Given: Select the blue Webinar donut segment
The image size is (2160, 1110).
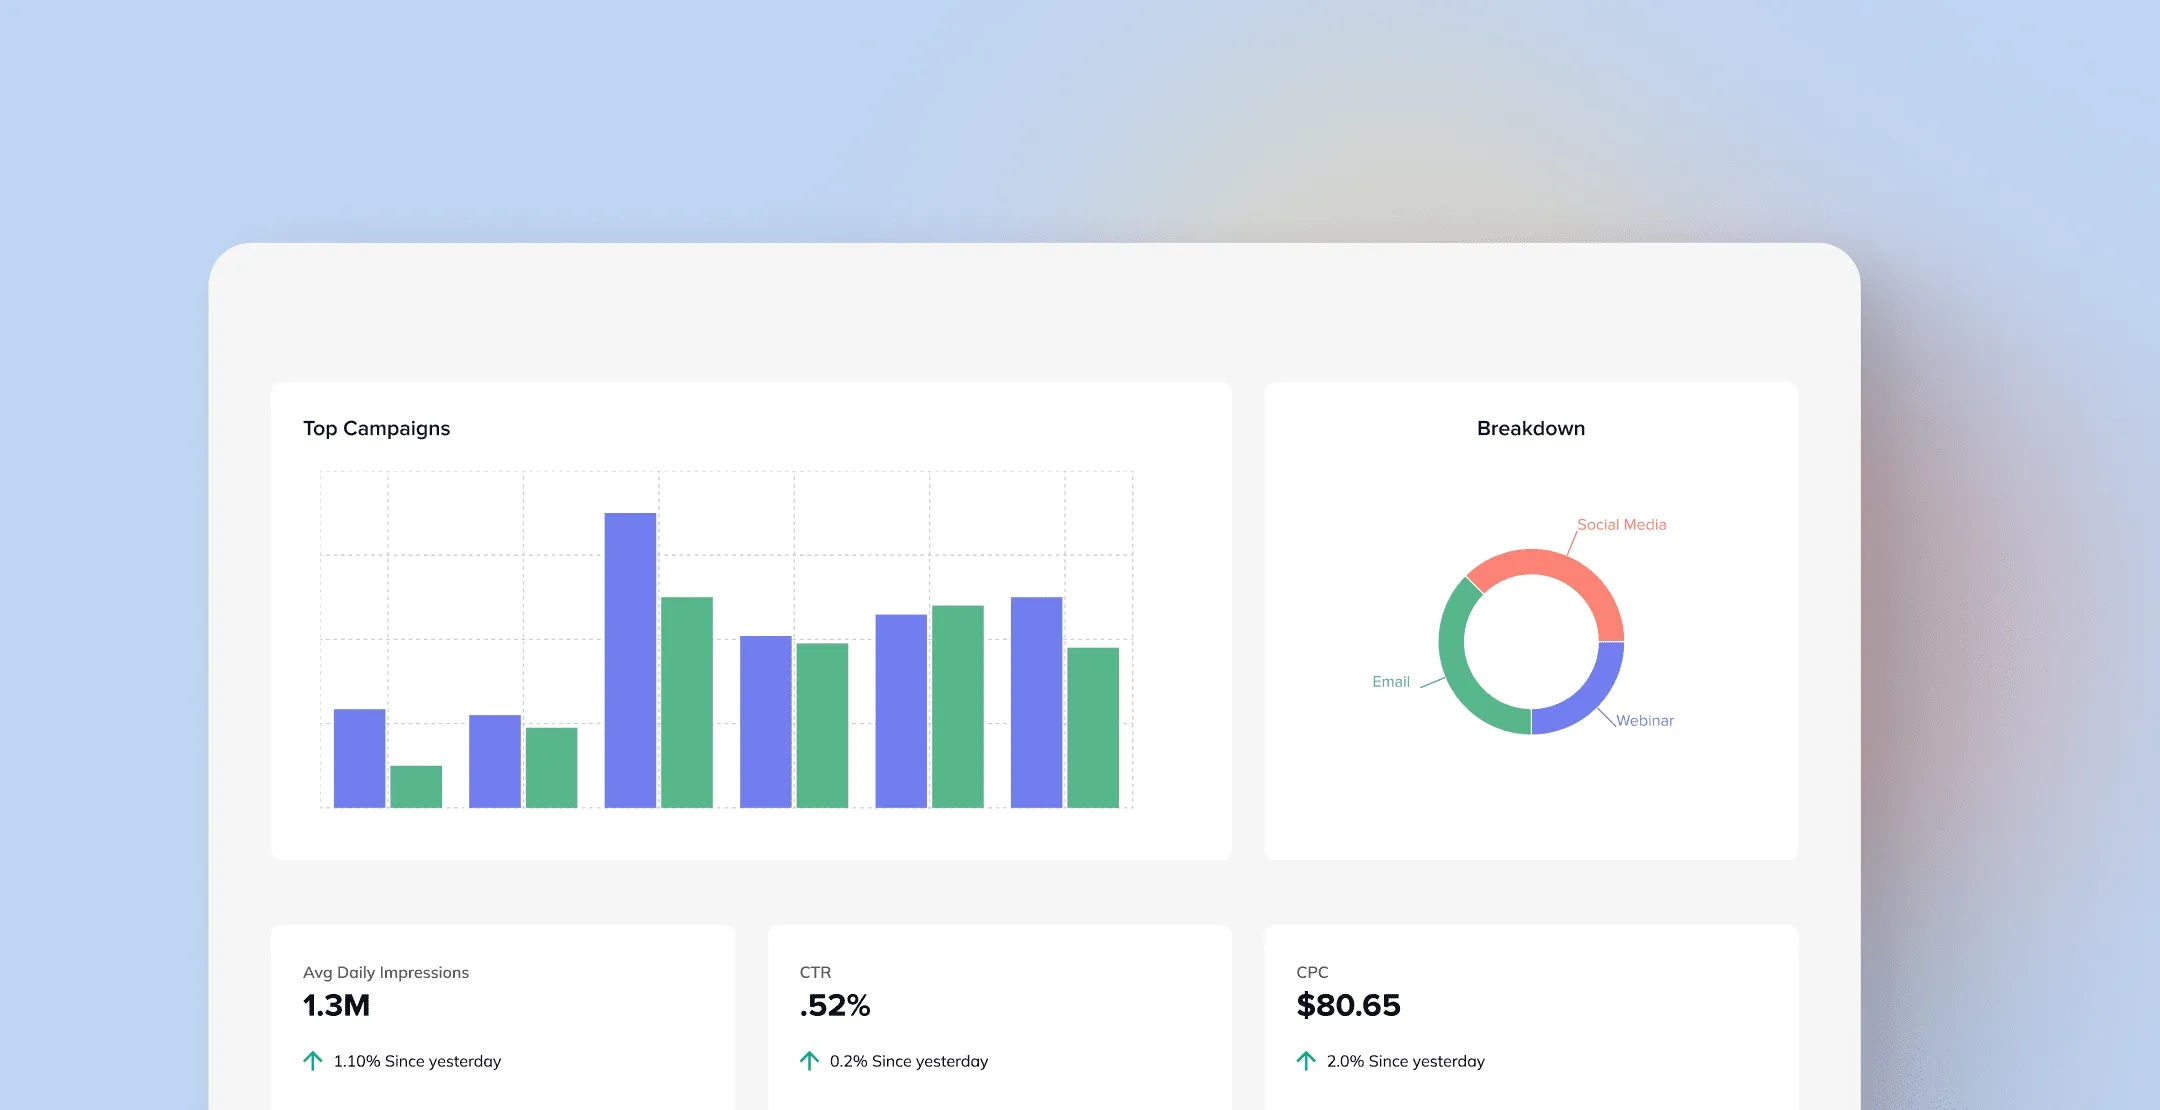Looking at the screenshot, I should coord(1593,700).
